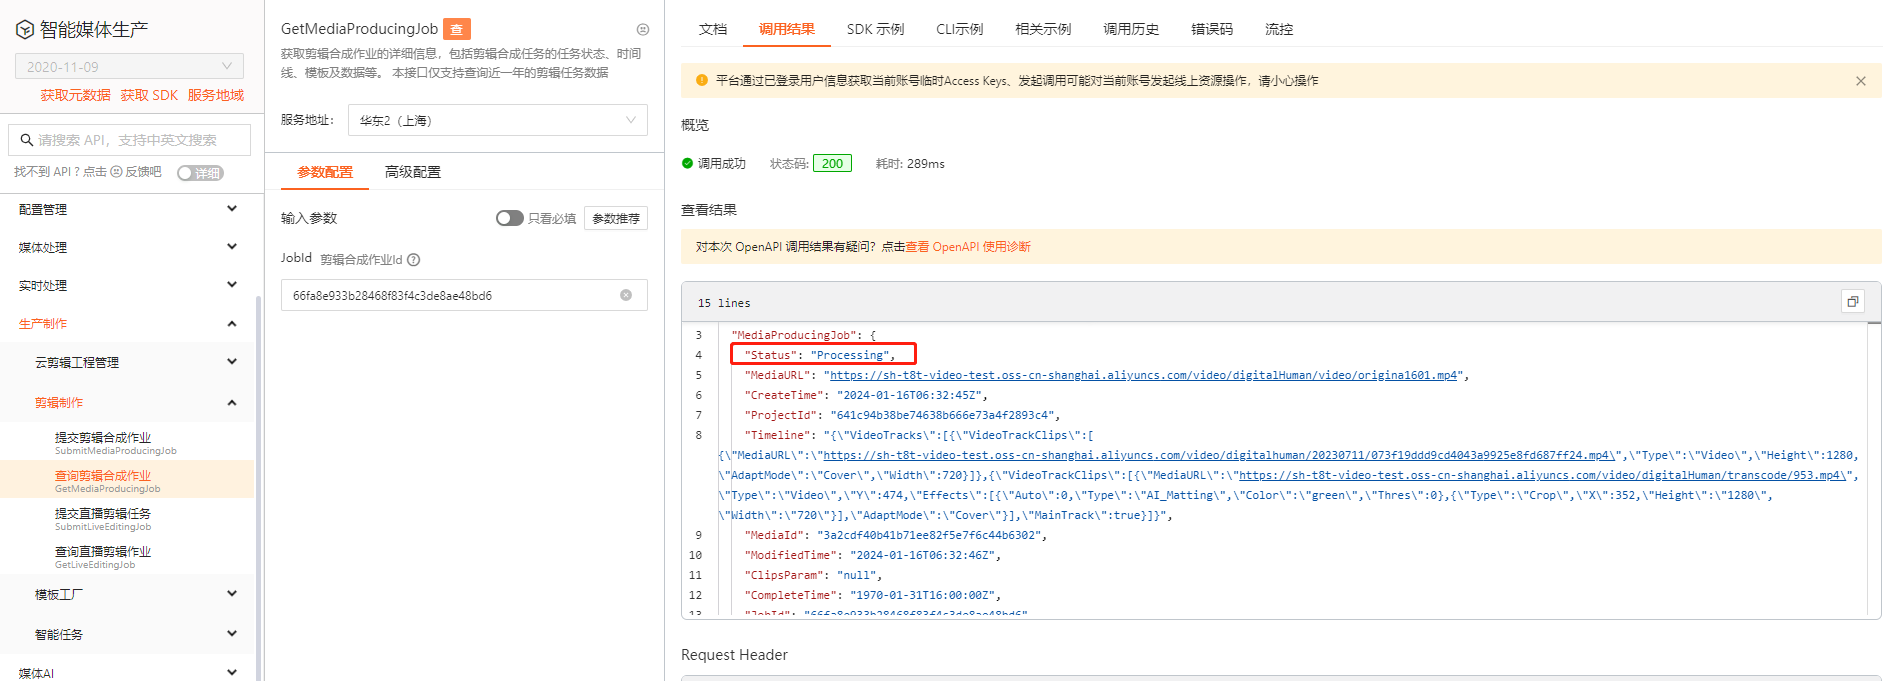This screenshot has width=1897, height=681.
Task: Click the 获取 SDK link
Action: pyautogui.click(x=149, y=95)
